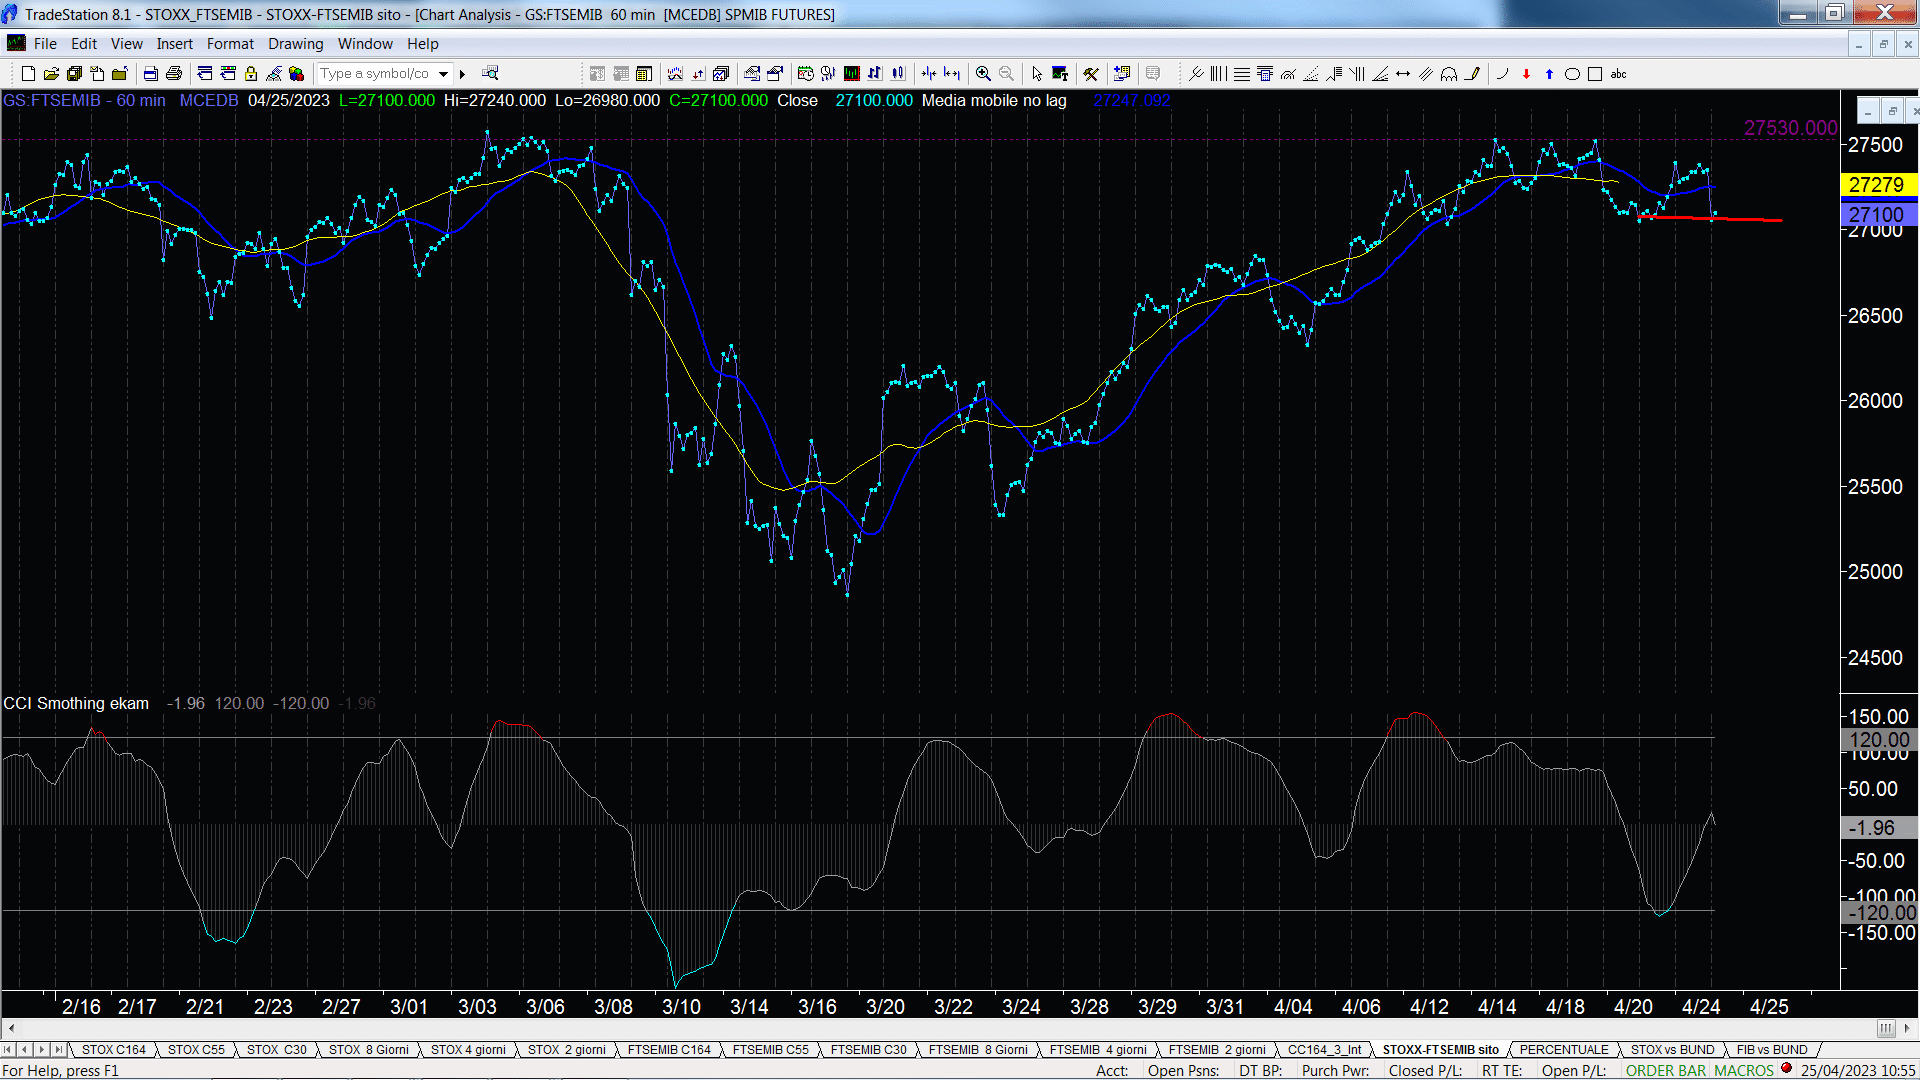
Task: Open the symbol/command combo box dropdown
Action: click(x=443, y=73)
